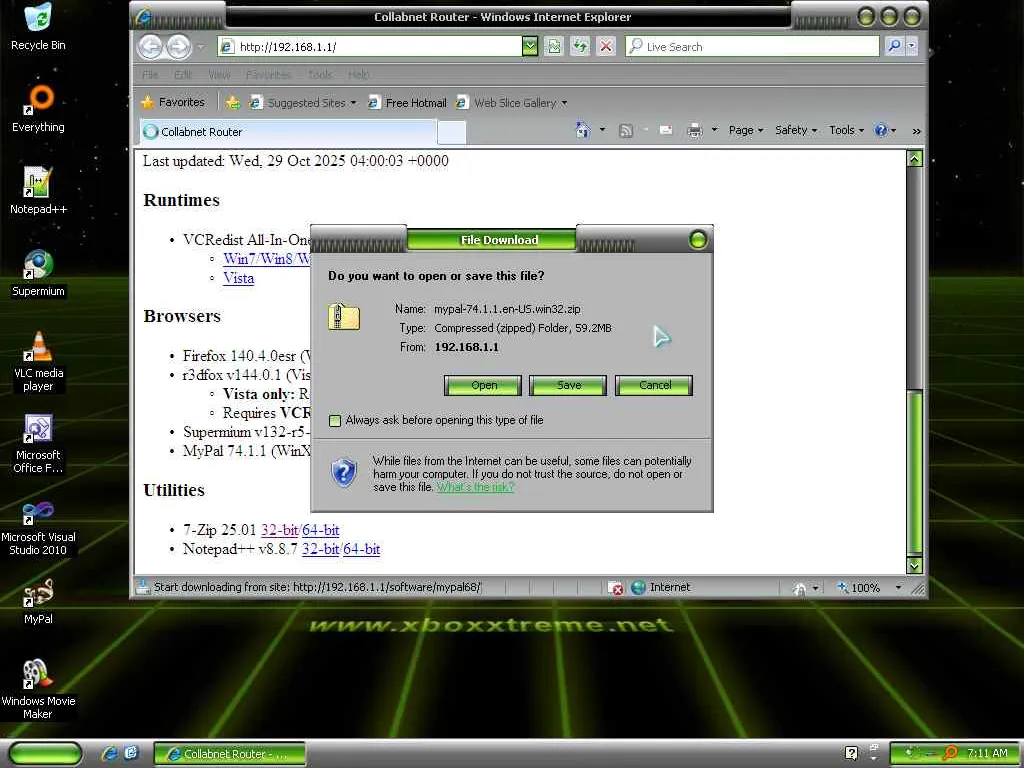Click the Refresh page icon

coord(580,46)
